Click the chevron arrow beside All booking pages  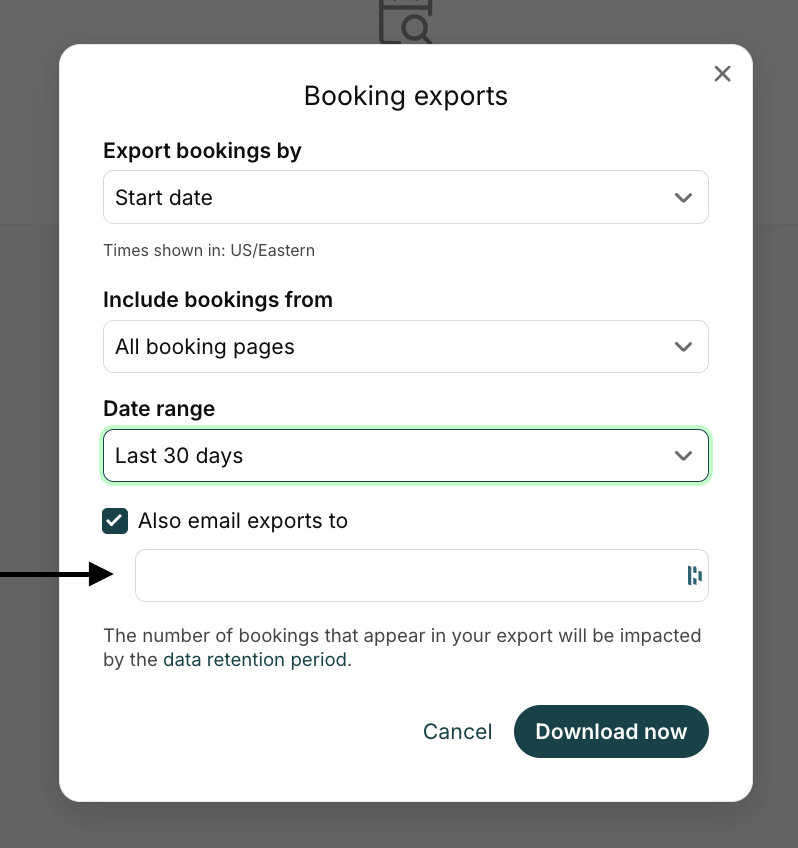tap(683, 347)
